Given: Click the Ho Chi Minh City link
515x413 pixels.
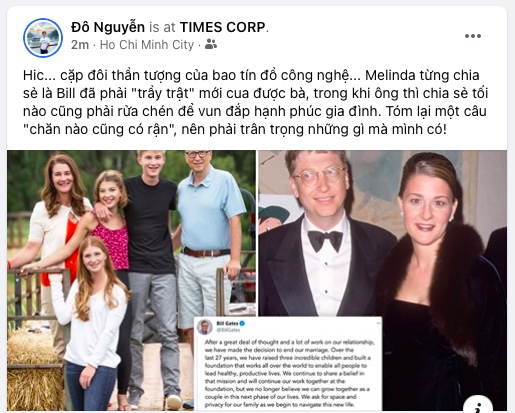Looking at the screenshot, I should [x=147, y=45].
